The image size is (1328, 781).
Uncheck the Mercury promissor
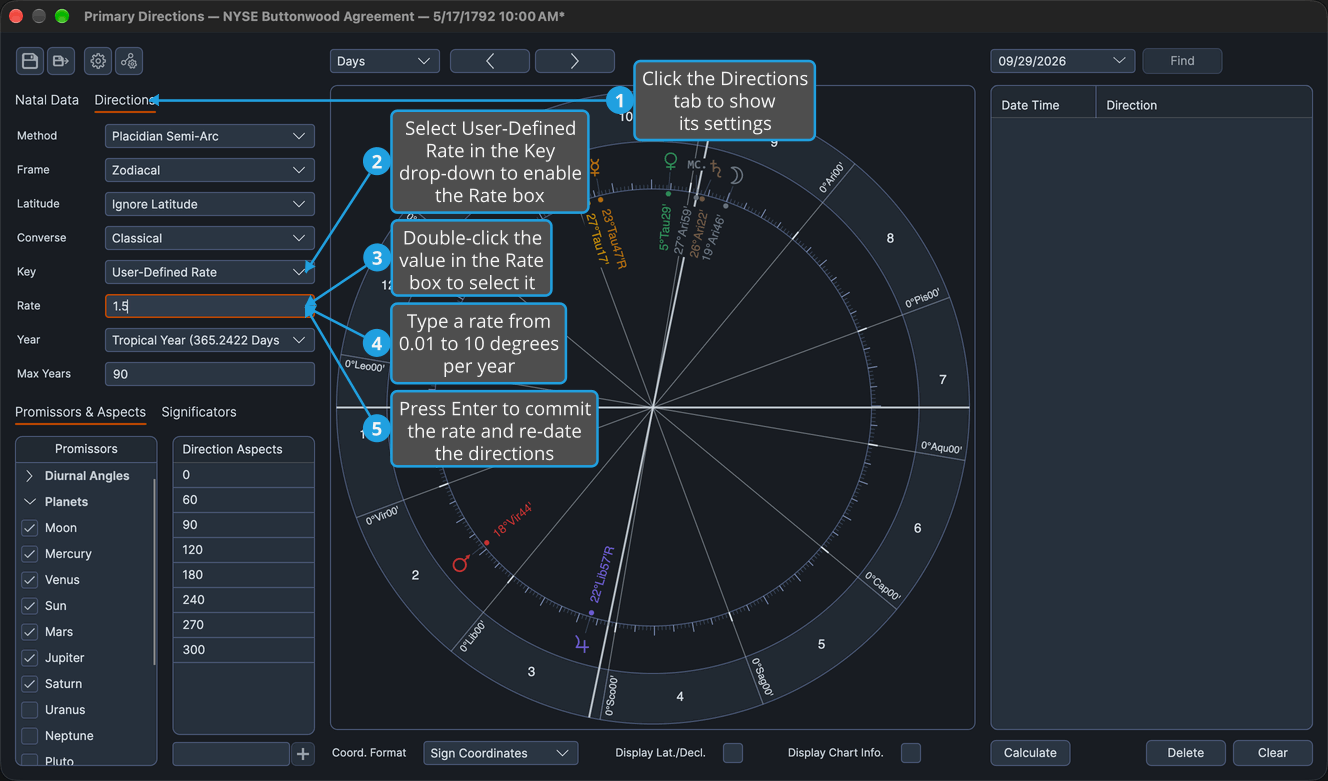[x=30, y=554]
